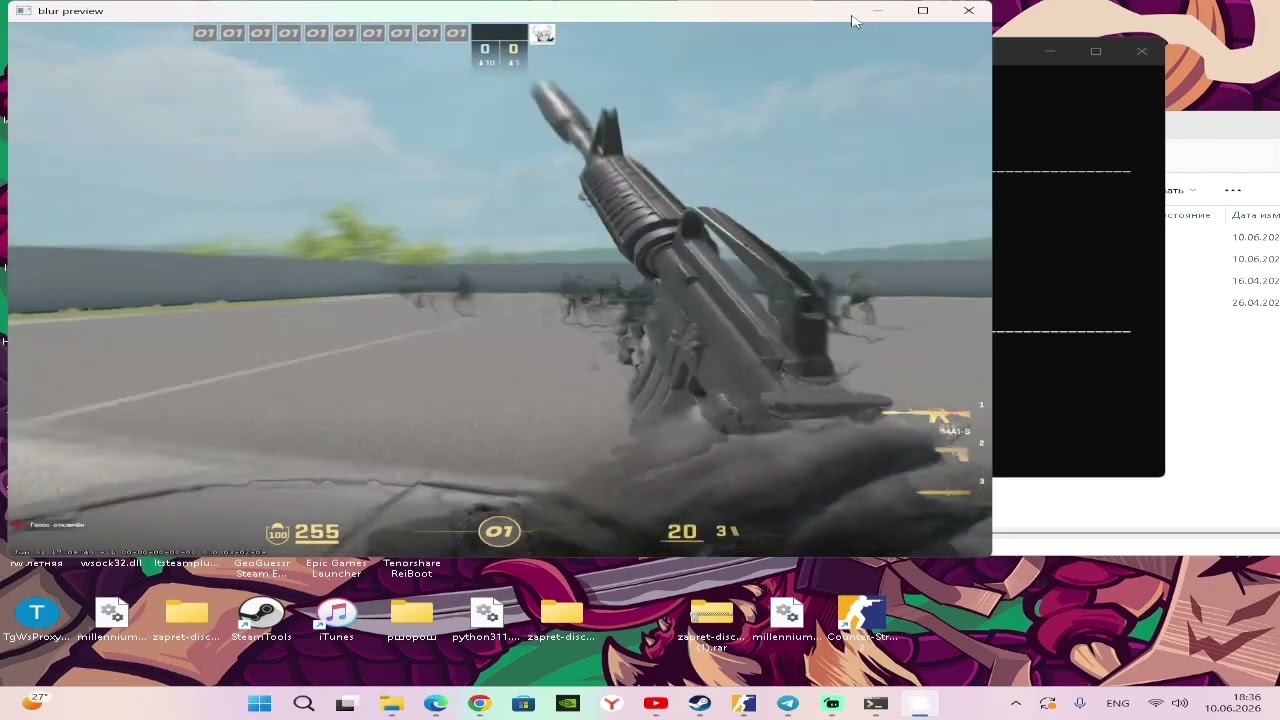
Task: Open the NVIDIA app on the taskbar
Action: (567, 704)
